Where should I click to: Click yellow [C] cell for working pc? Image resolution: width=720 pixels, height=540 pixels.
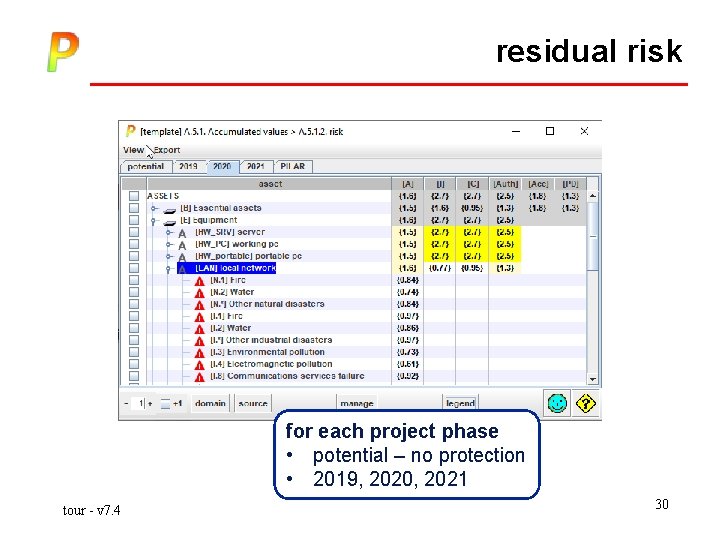(x=472, y=244)
